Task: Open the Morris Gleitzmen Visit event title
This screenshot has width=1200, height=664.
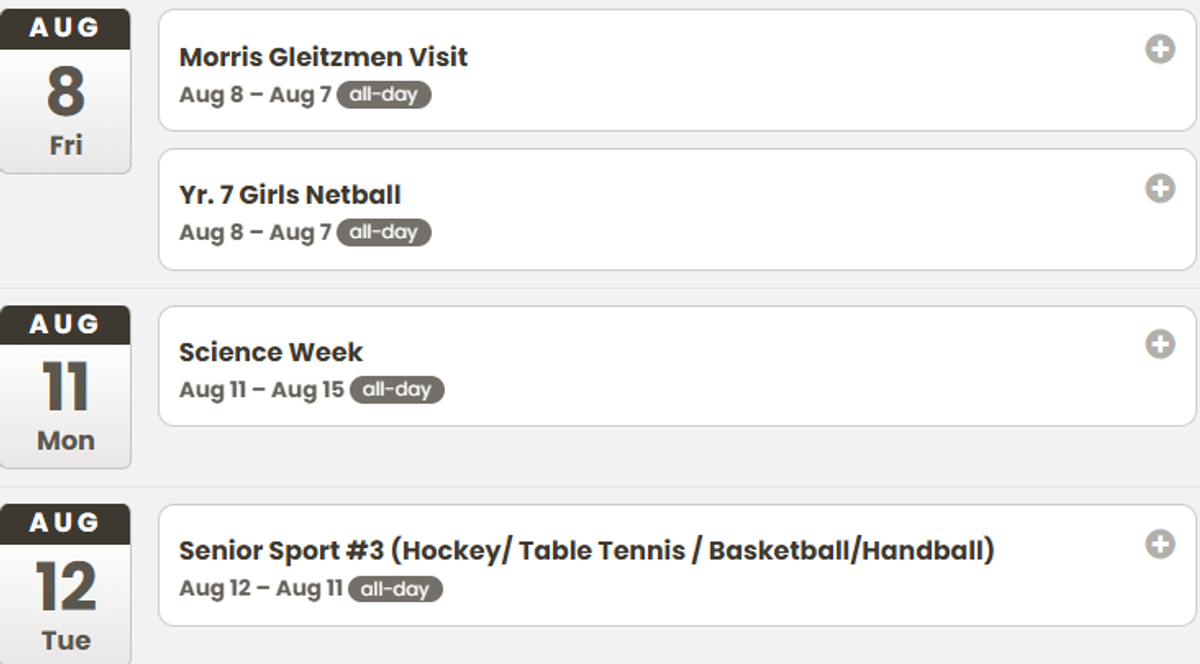Action: pos(323,57)
